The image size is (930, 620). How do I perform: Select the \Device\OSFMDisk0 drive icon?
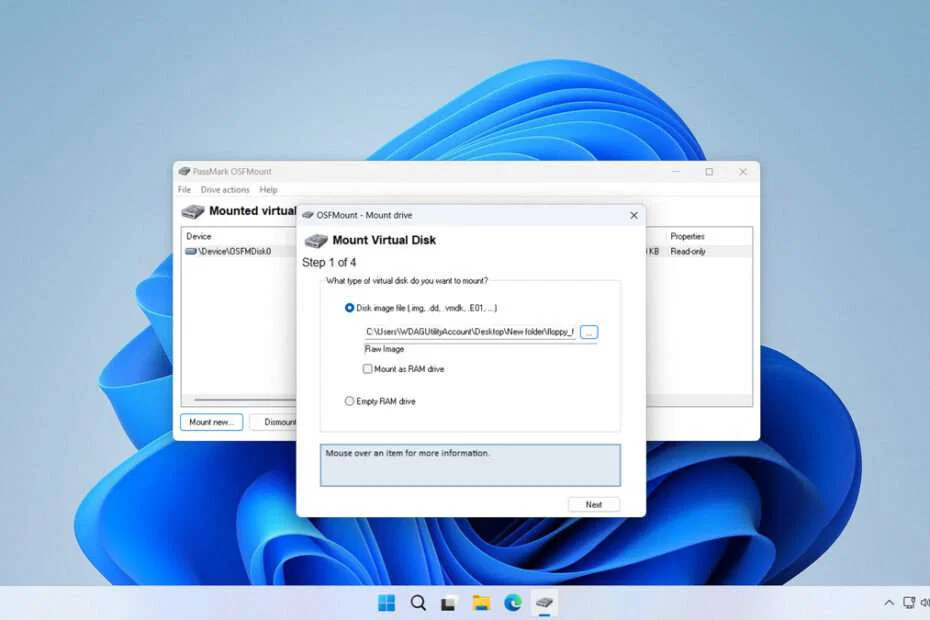click(190, 251)
